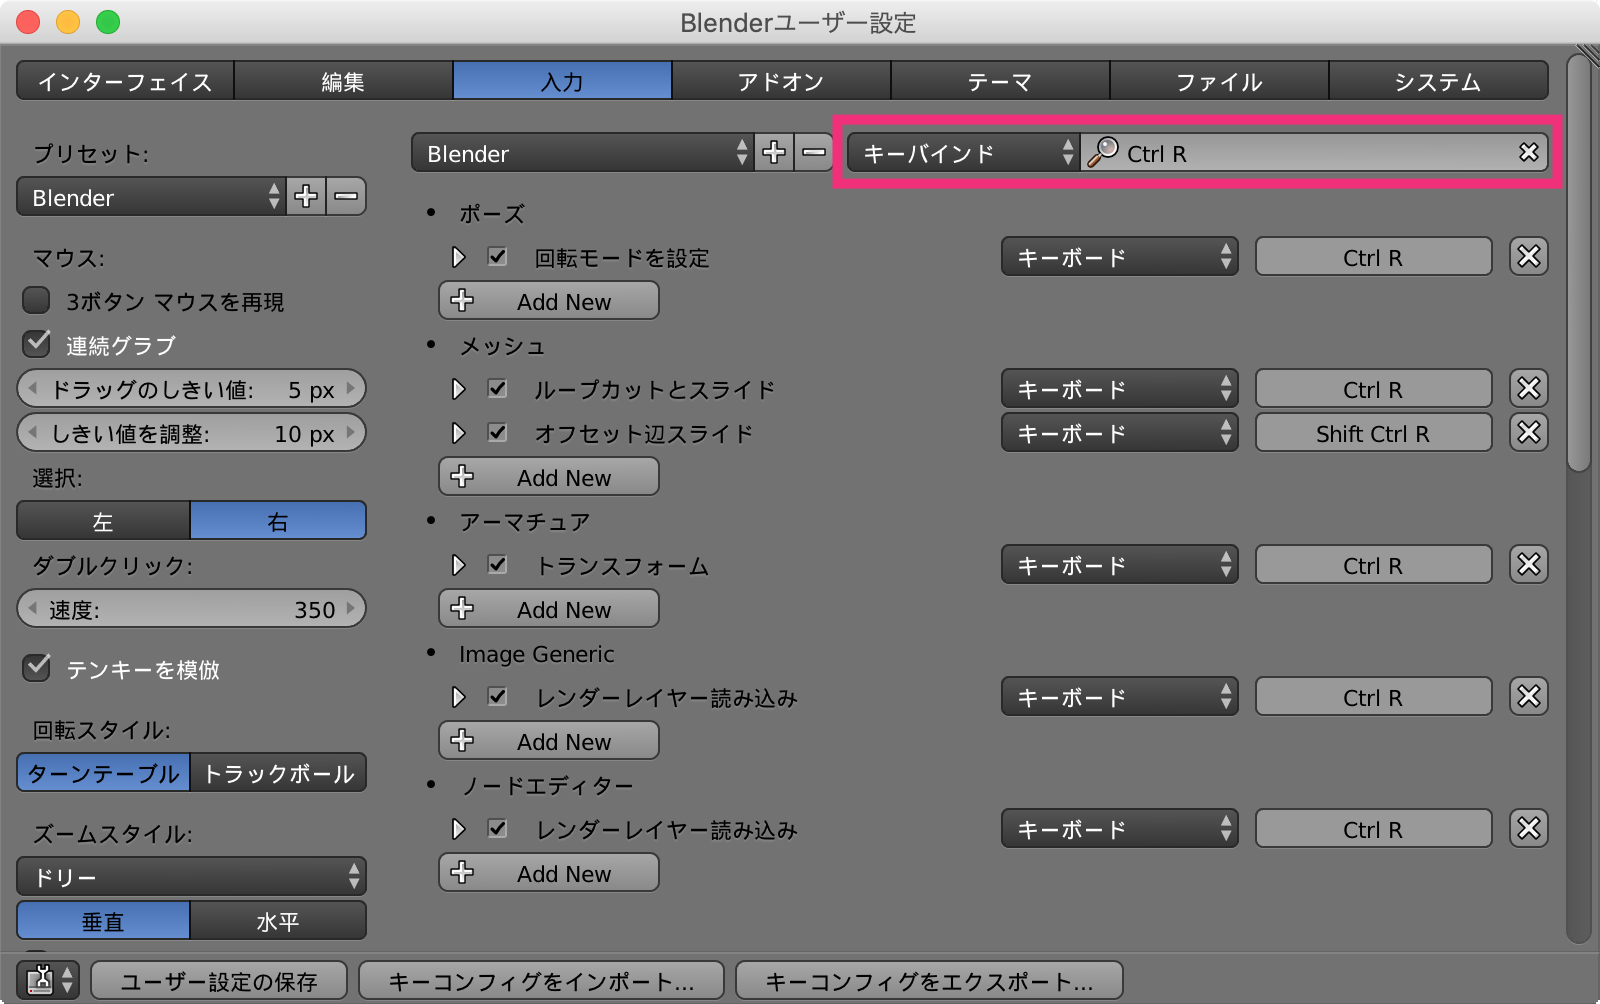
Task: Open the キーバインド filter type dropdown
Action: click(x=962, y=153)
